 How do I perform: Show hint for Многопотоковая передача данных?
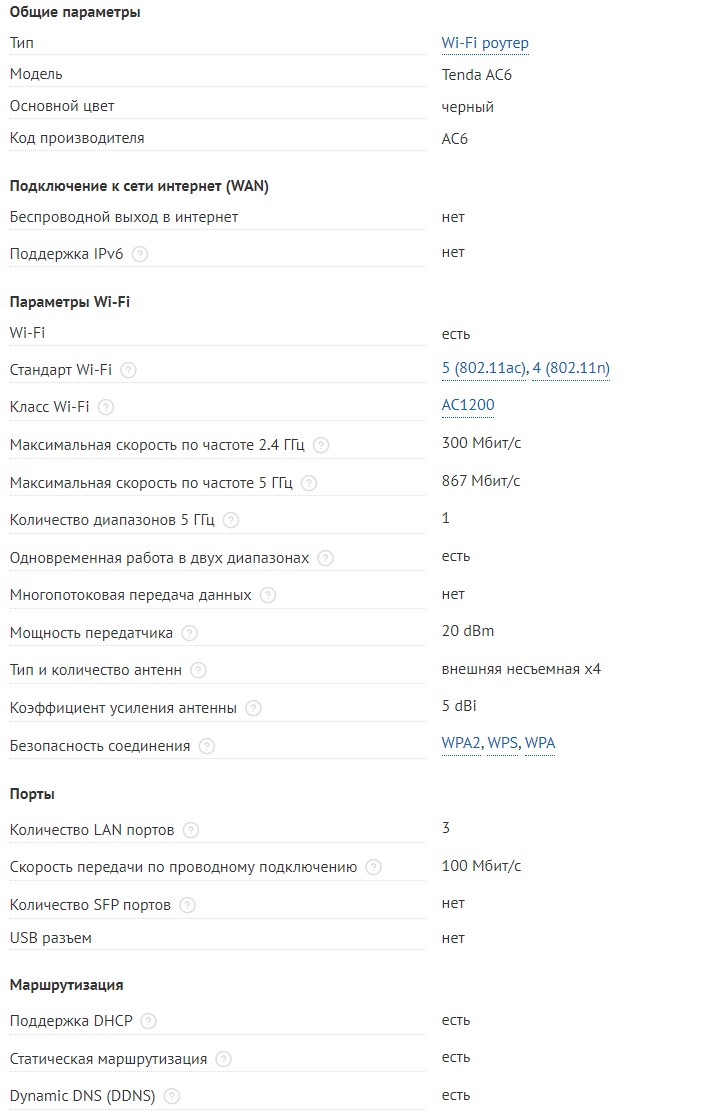click(268, 596)
